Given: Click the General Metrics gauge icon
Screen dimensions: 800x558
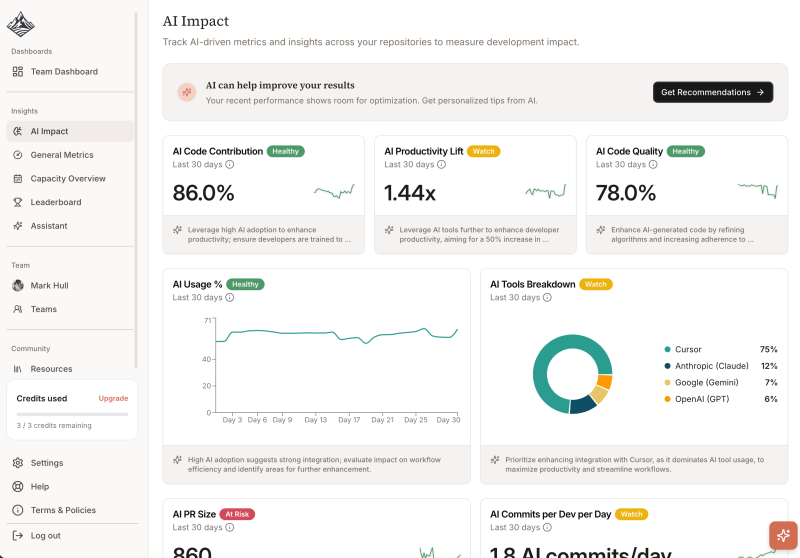Looking at the screenshot, I should [18, 155].
